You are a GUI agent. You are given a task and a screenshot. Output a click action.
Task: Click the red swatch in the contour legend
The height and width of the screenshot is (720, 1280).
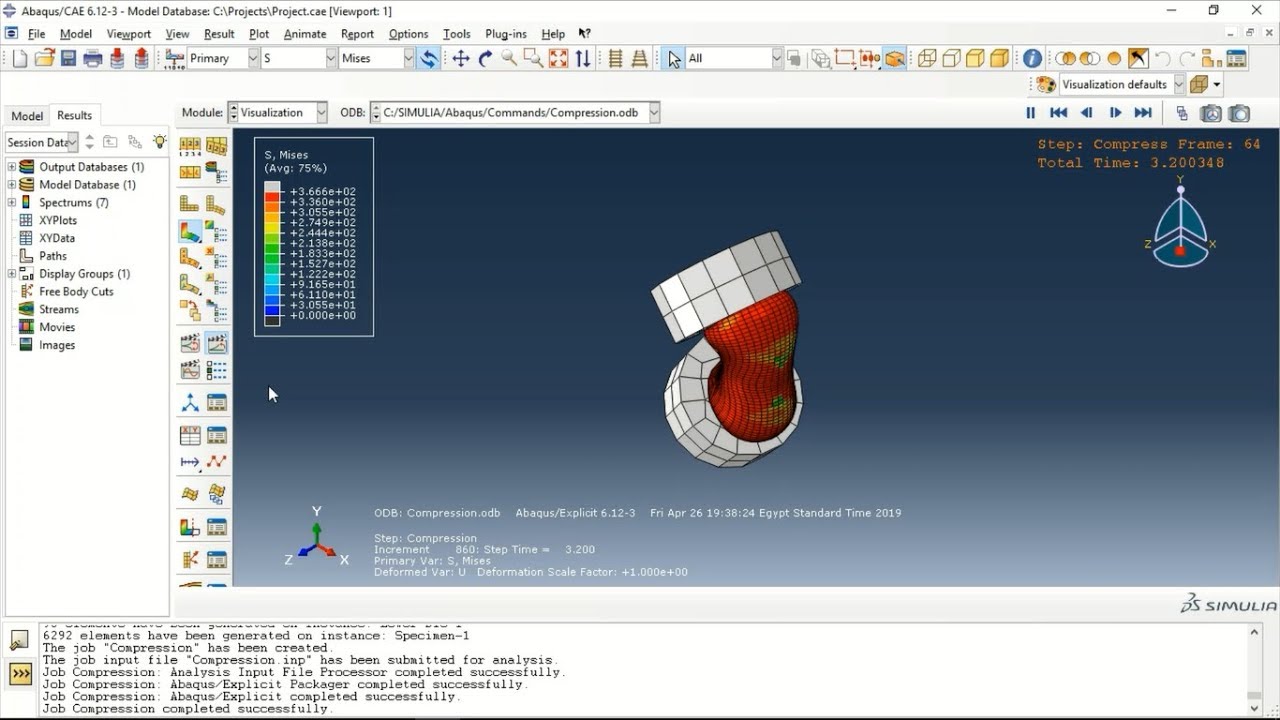coord(272,197)
